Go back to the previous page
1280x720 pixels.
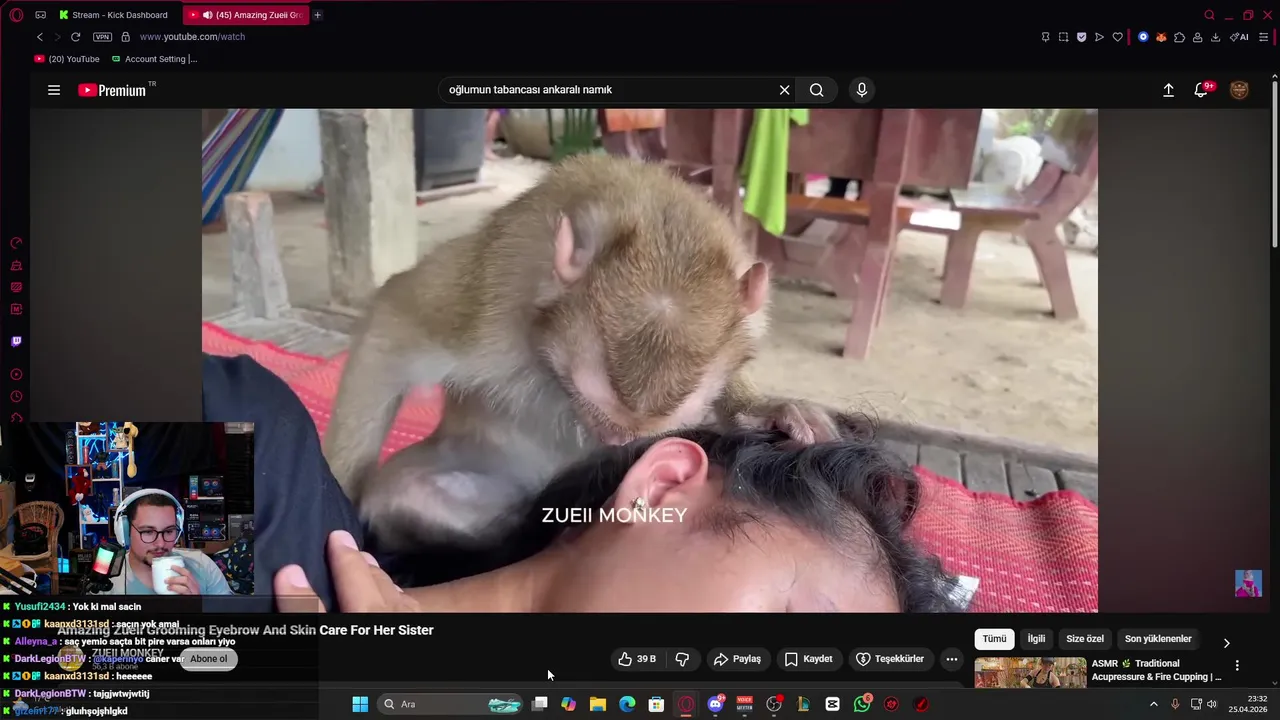tap(40, 37)
